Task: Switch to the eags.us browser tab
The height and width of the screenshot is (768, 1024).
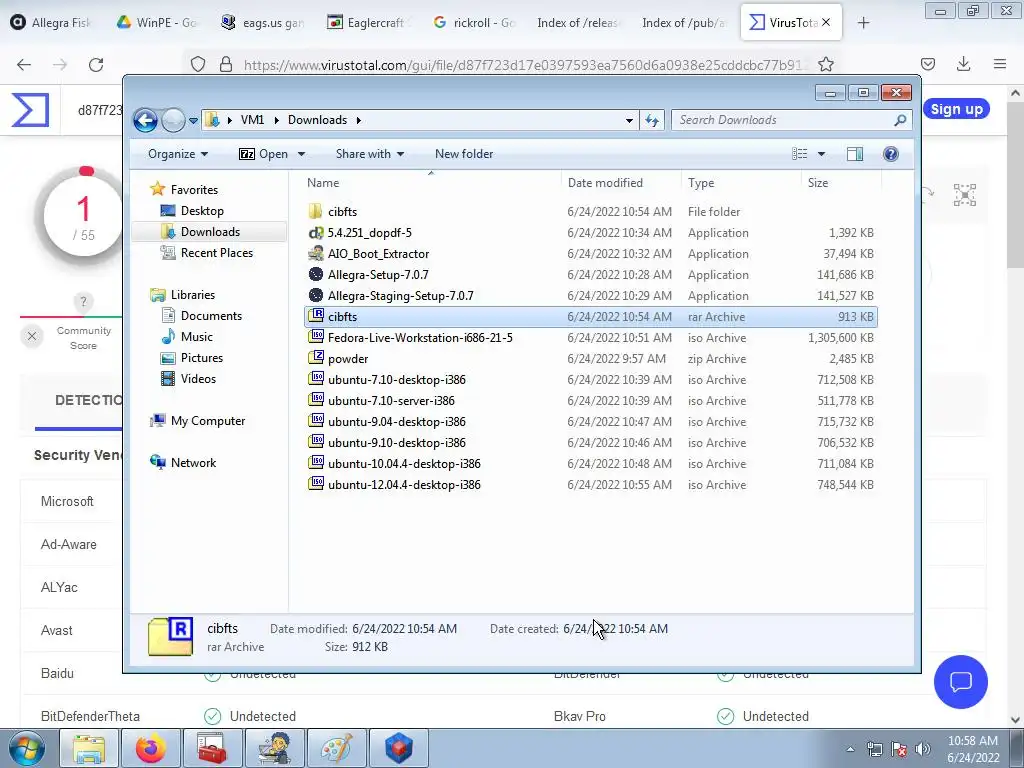Action: 263,22
